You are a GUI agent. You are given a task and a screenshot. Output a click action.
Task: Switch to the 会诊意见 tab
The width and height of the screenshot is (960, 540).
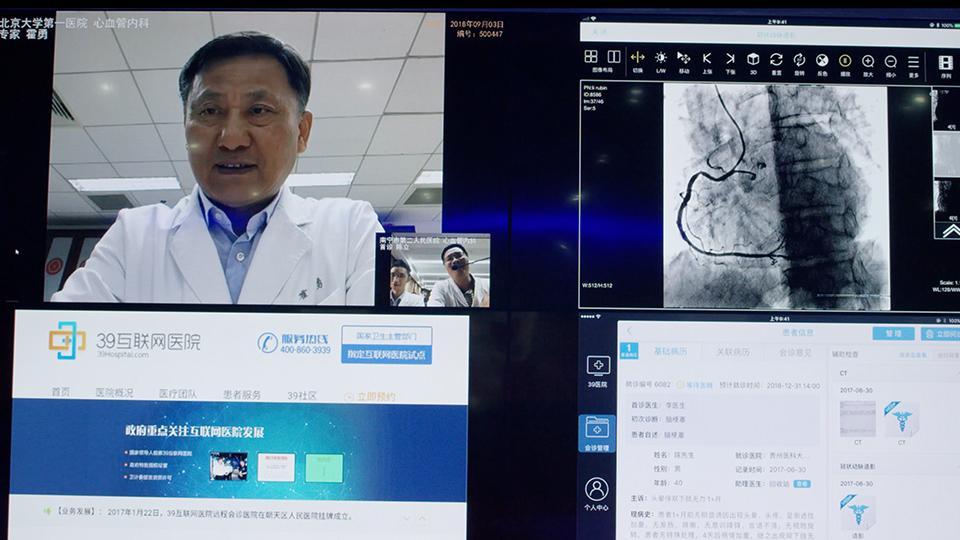click(795, 353)
